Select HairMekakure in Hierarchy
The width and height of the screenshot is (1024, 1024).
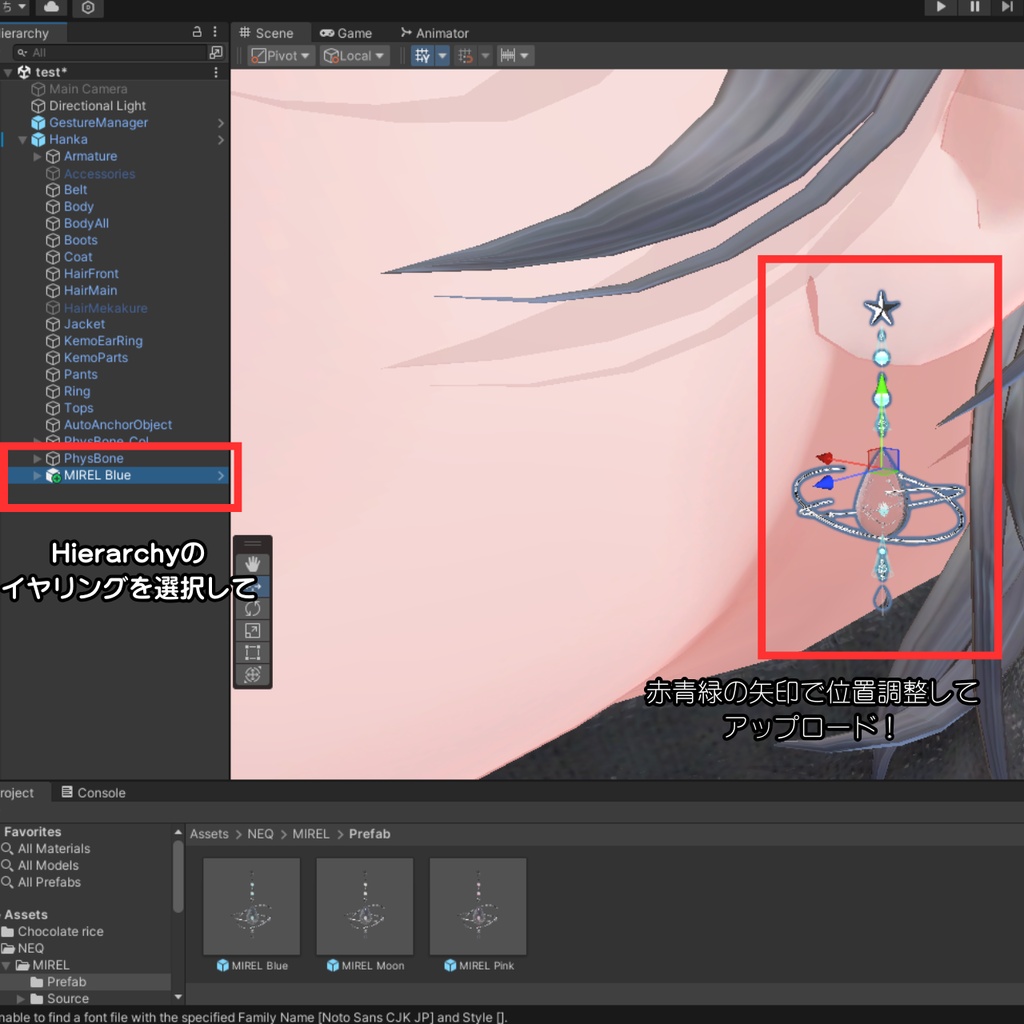click(105, 308)
